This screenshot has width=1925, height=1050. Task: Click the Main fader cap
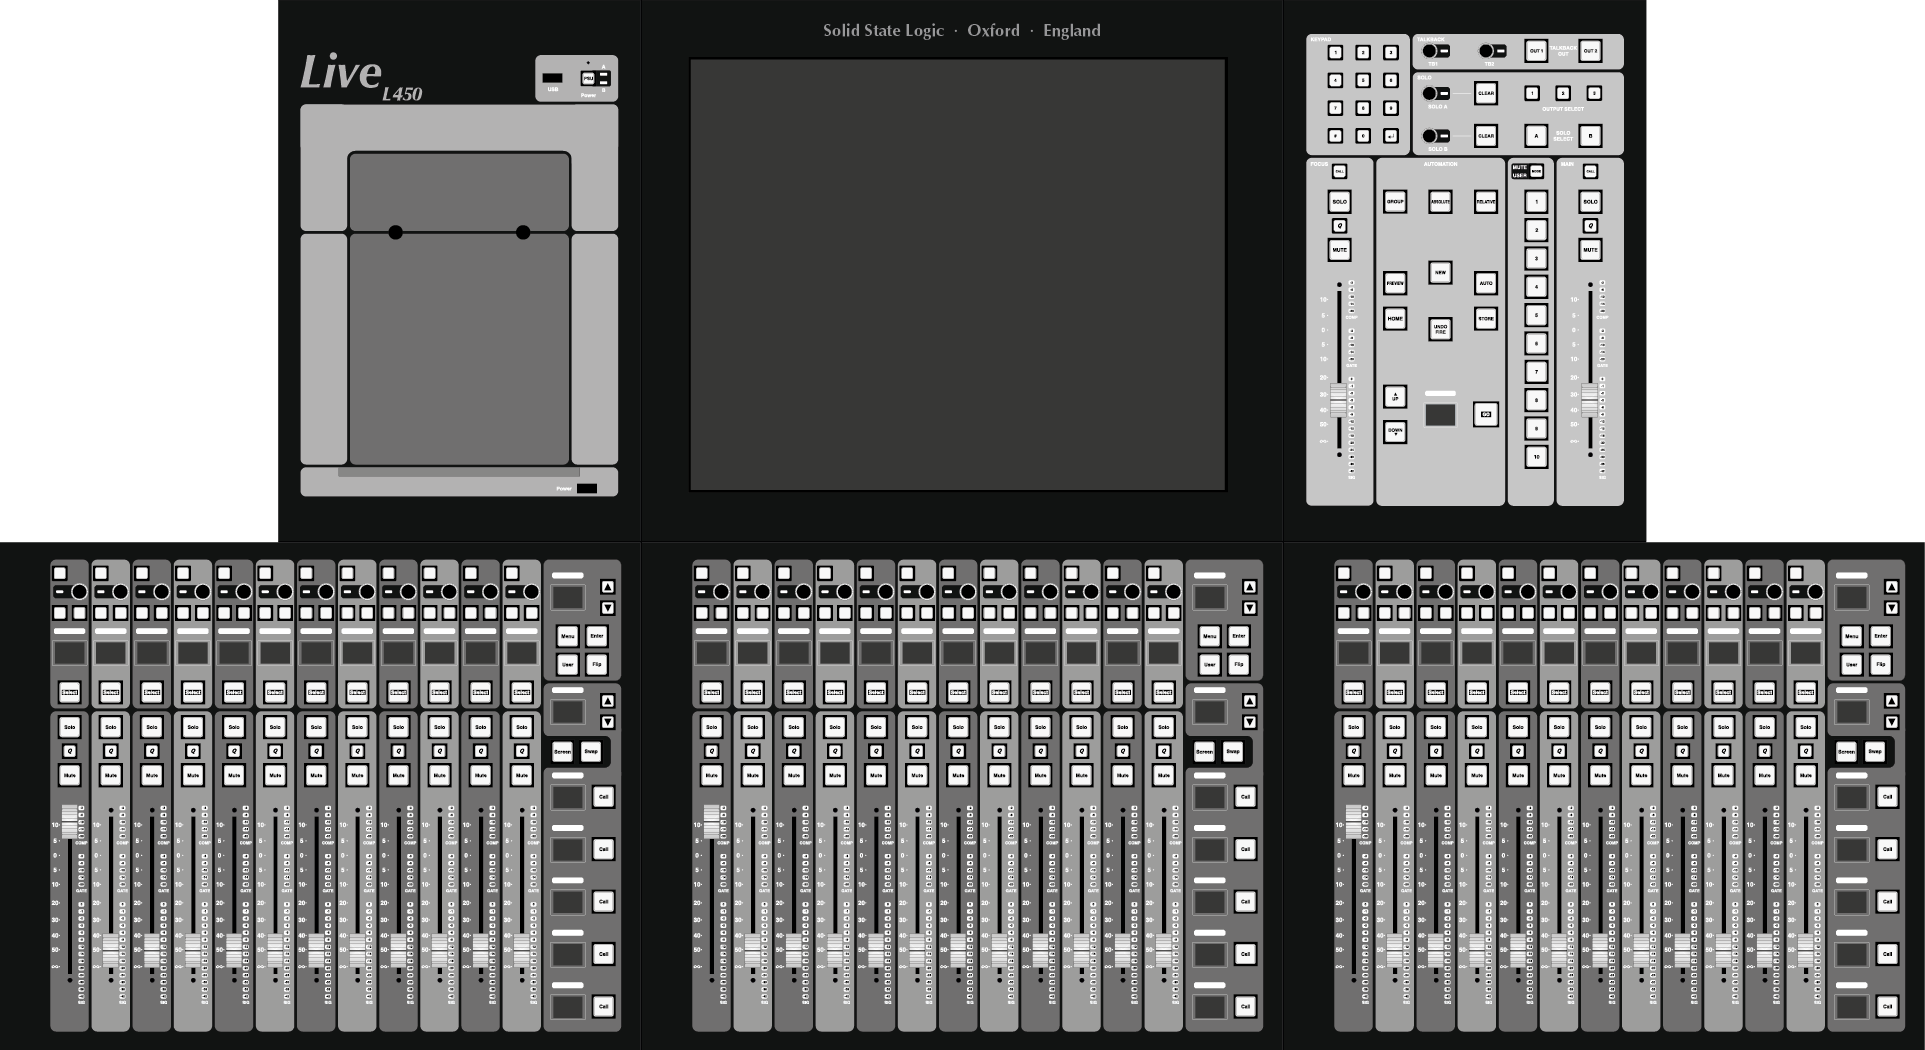pyautogui.click(x=1590, y=401)
